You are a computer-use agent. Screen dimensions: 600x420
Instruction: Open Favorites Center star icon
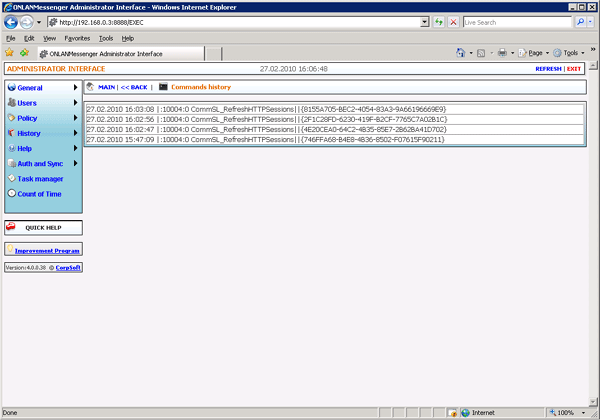coord(9,53)
